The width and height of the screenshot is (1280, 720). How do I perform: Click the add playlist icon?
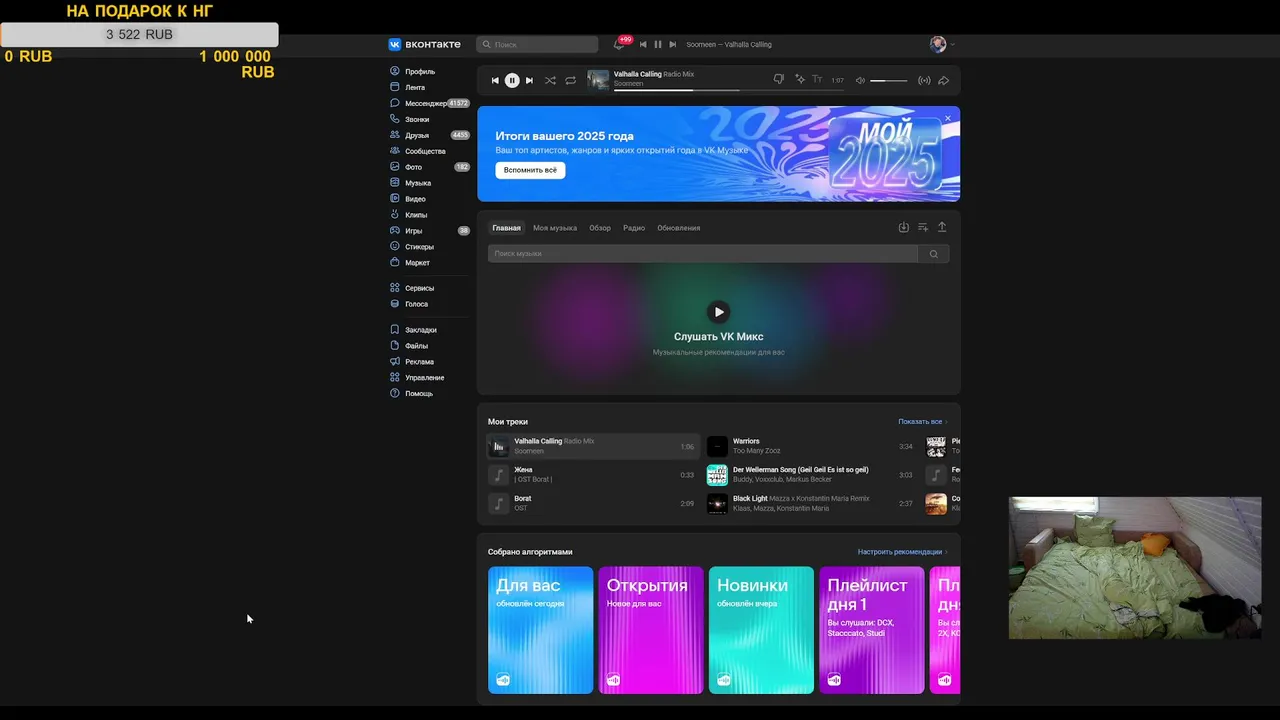click(x=923, y=228)
